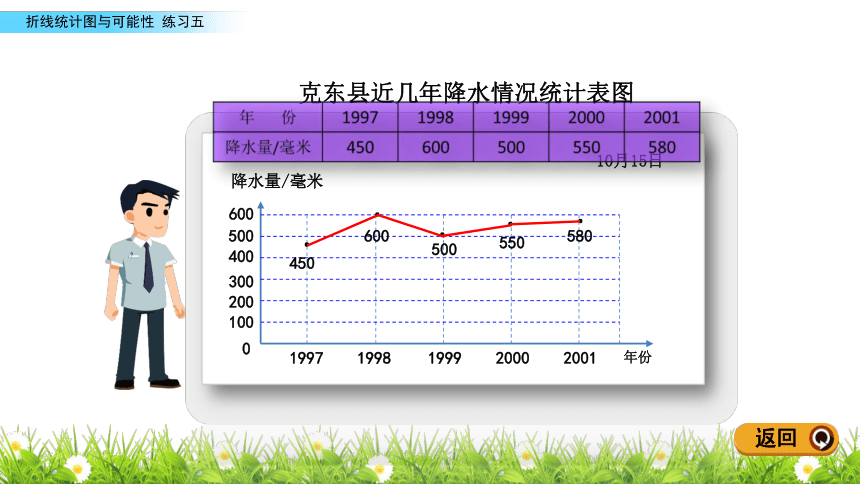Select the chart title 克东县近几年降水情况统计表图
Viewport: 860px width, 484px height.
[467, 92]
